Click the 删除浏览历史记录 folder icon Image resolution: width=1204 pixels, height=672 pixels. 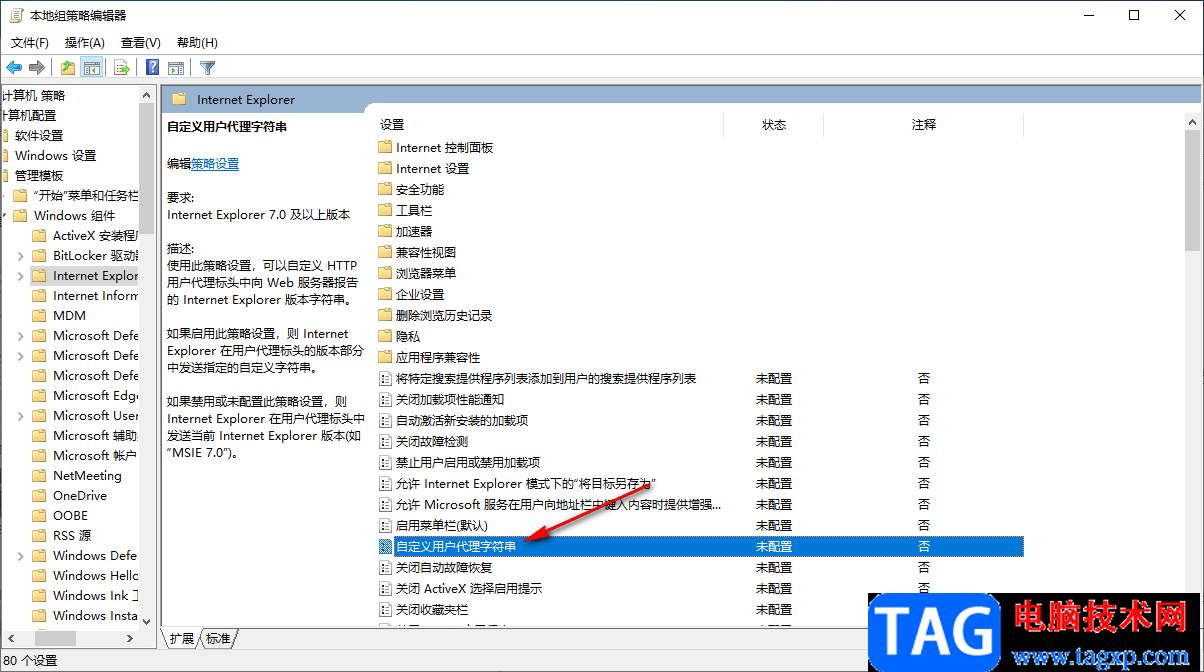click(385, 315)
